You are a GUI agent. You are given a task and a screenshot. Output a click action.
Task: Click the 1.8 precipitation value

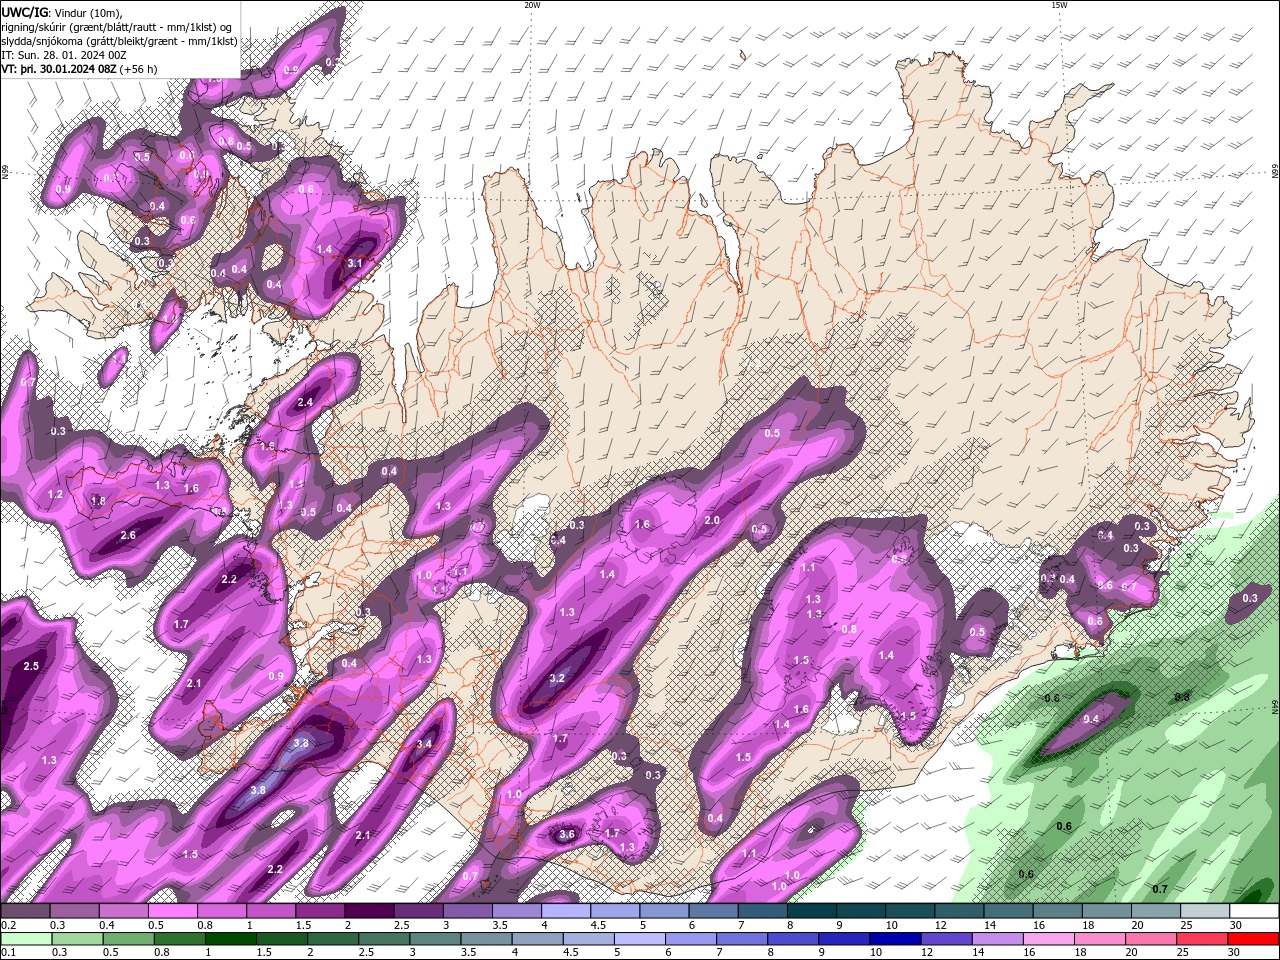click(98, 501)
